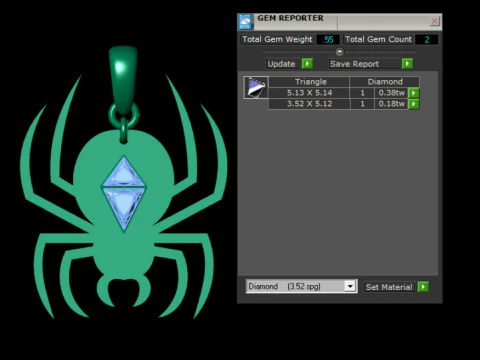Click the Set Material label
The image size is (480, 360).
coord(389,287)
